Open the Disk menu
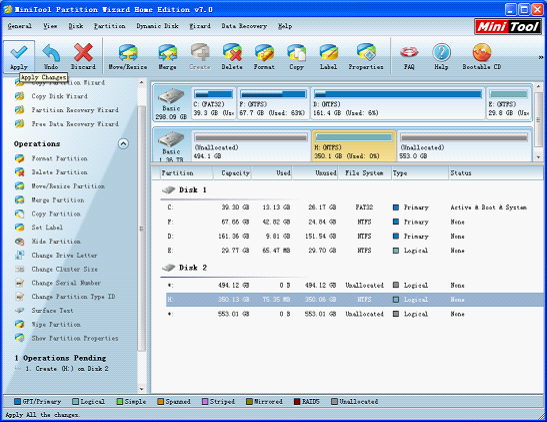 [x=76, y=26]
